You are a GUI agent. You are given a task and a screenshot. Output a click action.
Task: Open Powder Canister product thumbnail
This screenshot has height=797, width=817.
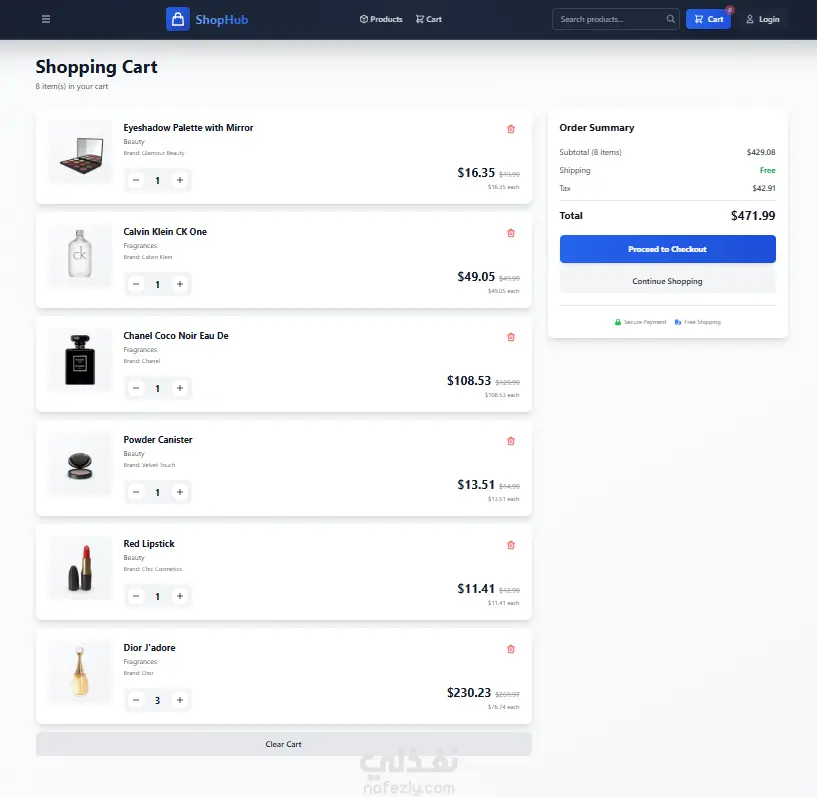coord(80,464)
